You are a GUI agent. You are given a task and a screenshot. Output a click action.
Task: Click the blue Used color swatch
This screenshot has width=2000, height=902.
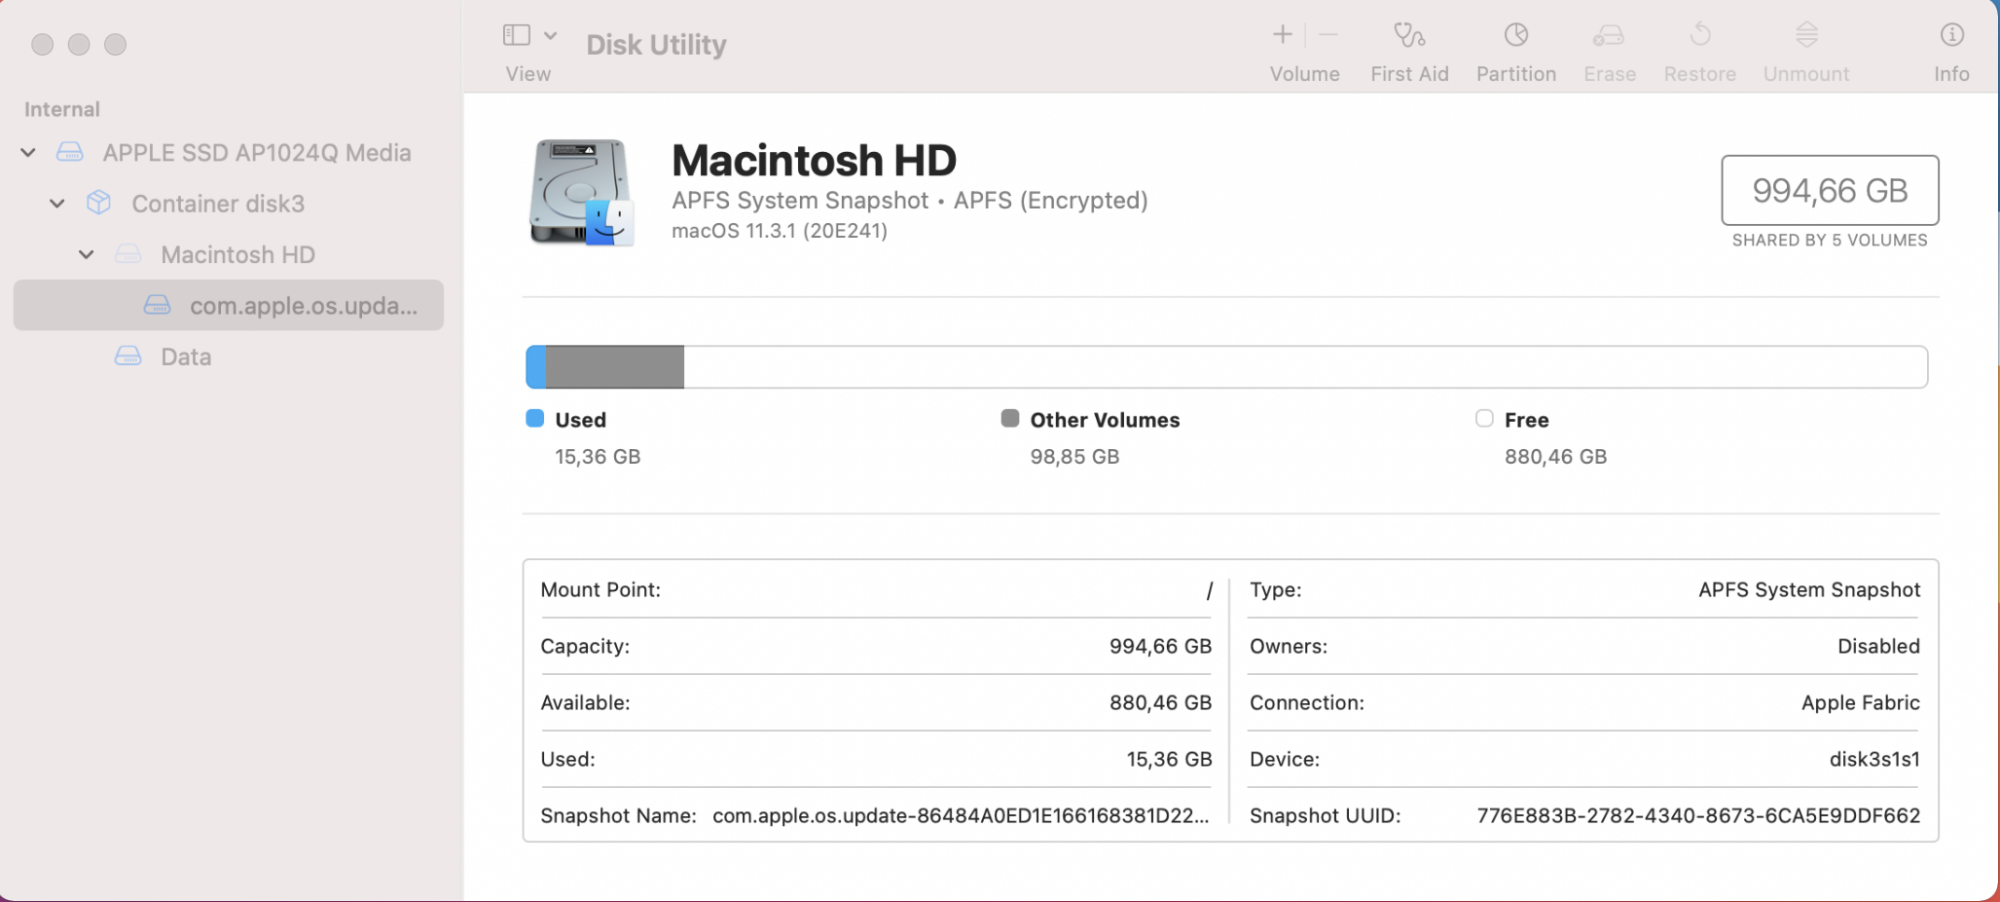(x=535, y=418)
